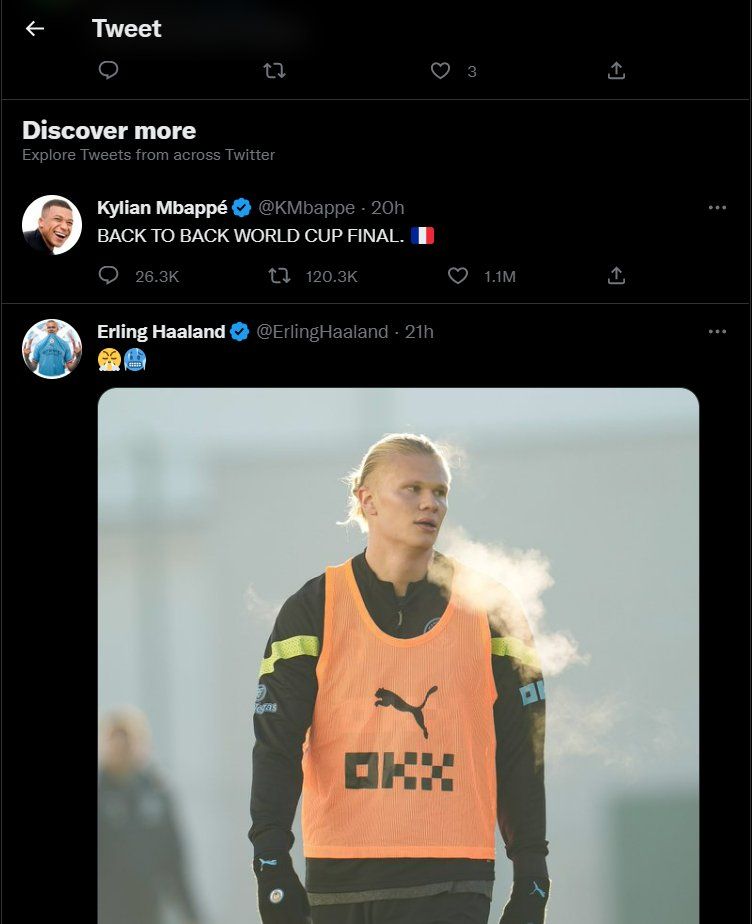Screen dimensions: 752x924
Task: Open the 21h timestamp on Haaland's tweet
Action: click(420, 332)
